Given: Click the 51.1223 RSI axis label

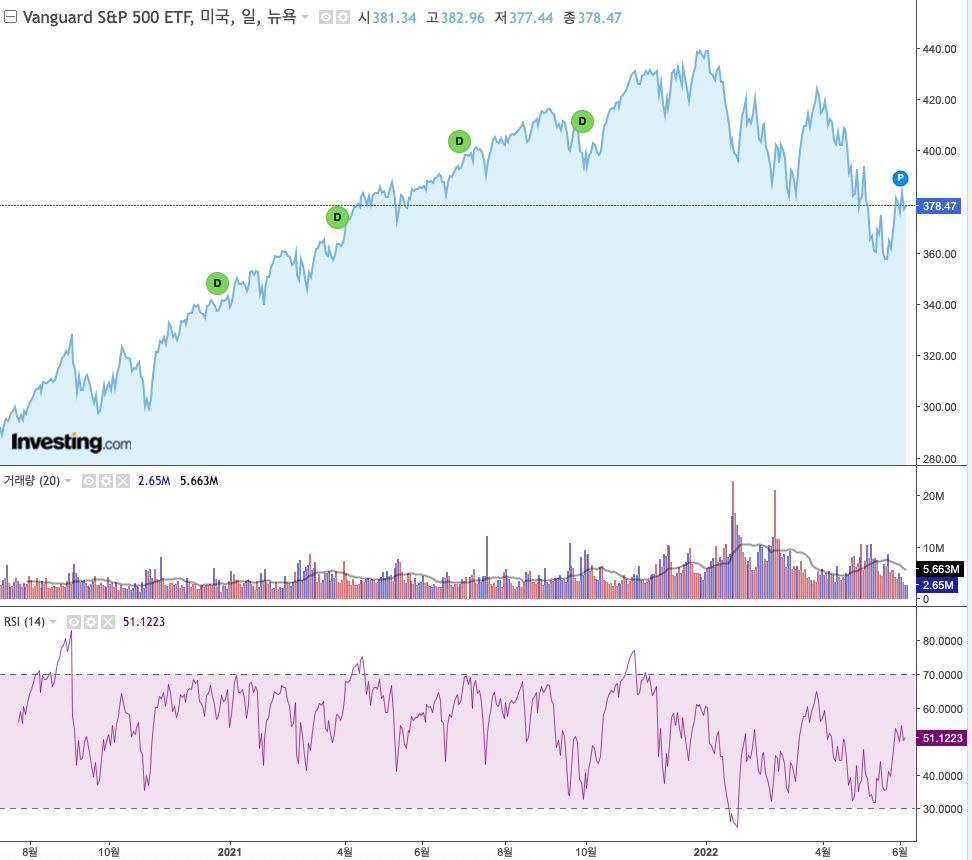Looking at the screenshot, I should click(x=942, y=738).
